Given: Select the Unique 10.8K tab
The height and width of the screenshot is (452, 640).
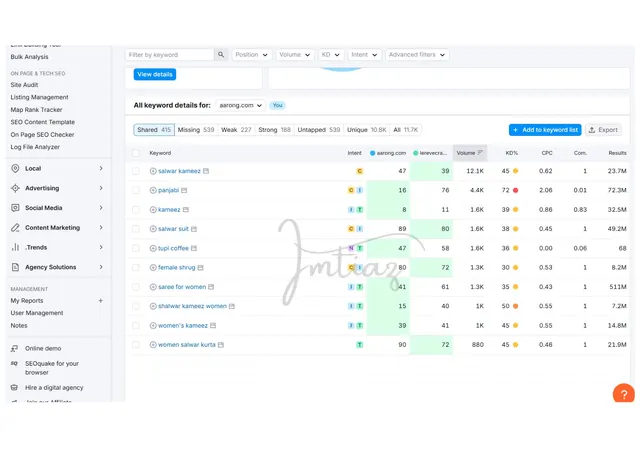Looking at the screenshot, I should pos(367,130).
